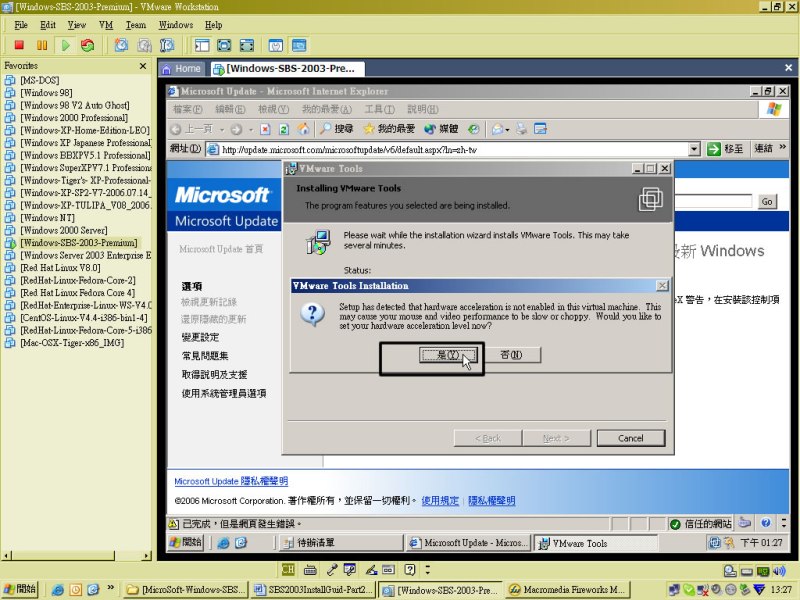
Task: Click the Quick Switch toolbar icon
Action: click(x=247, y=45)
